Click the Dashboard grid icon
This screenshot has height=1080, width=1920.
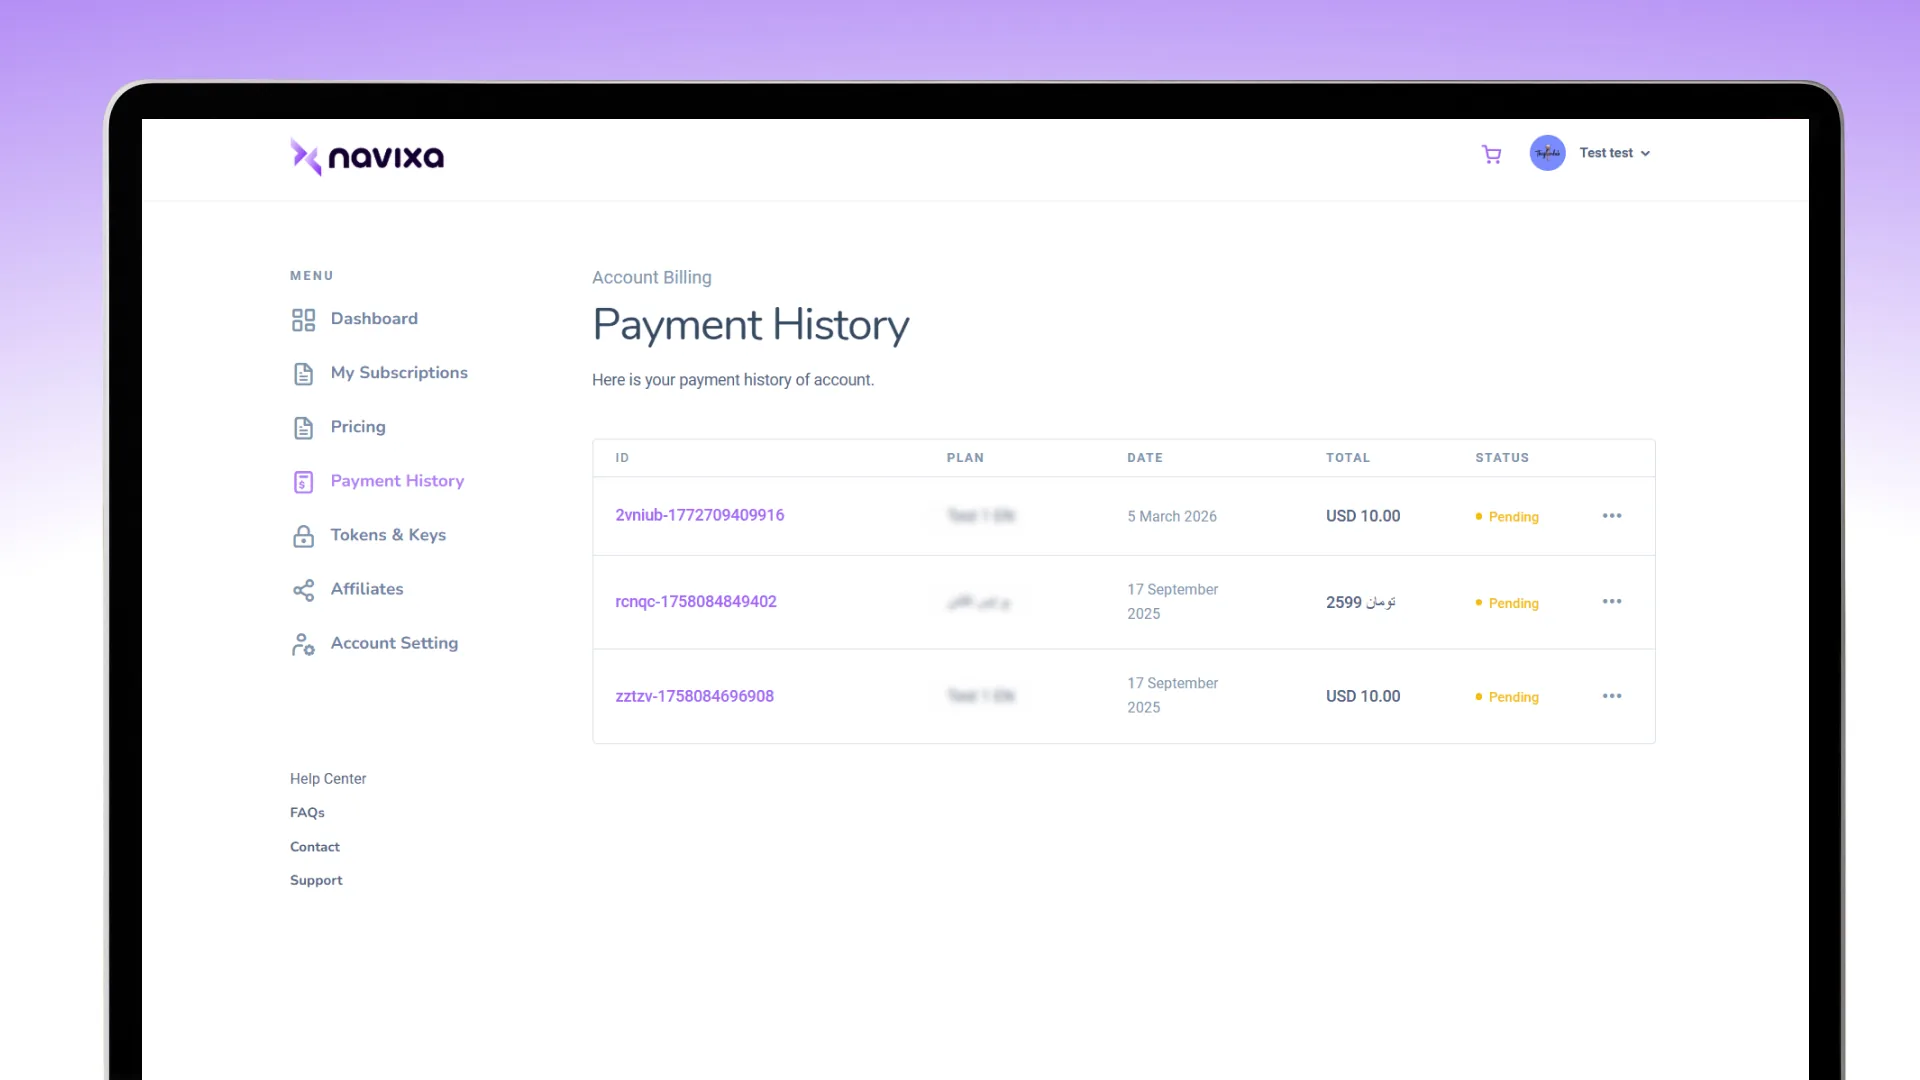point(303,320)
